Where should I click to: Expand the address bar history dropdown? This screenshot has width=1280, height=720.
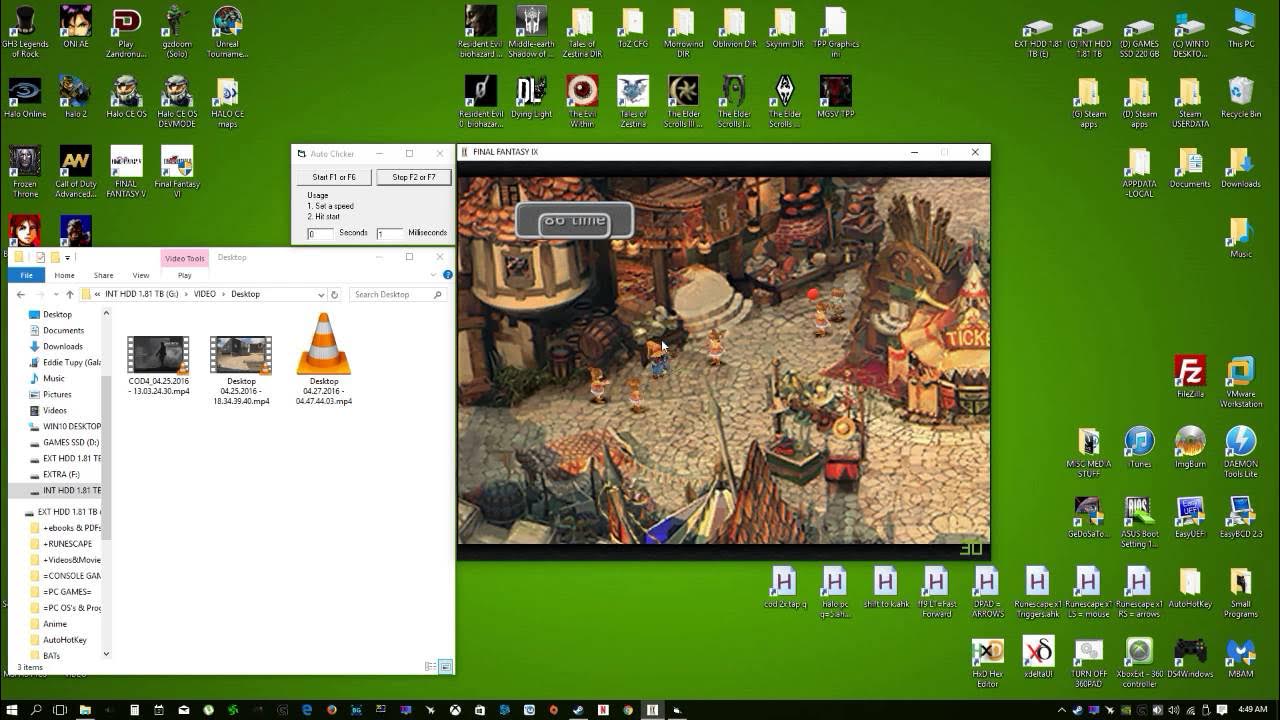pyautogui.click(x=321, y=294)
